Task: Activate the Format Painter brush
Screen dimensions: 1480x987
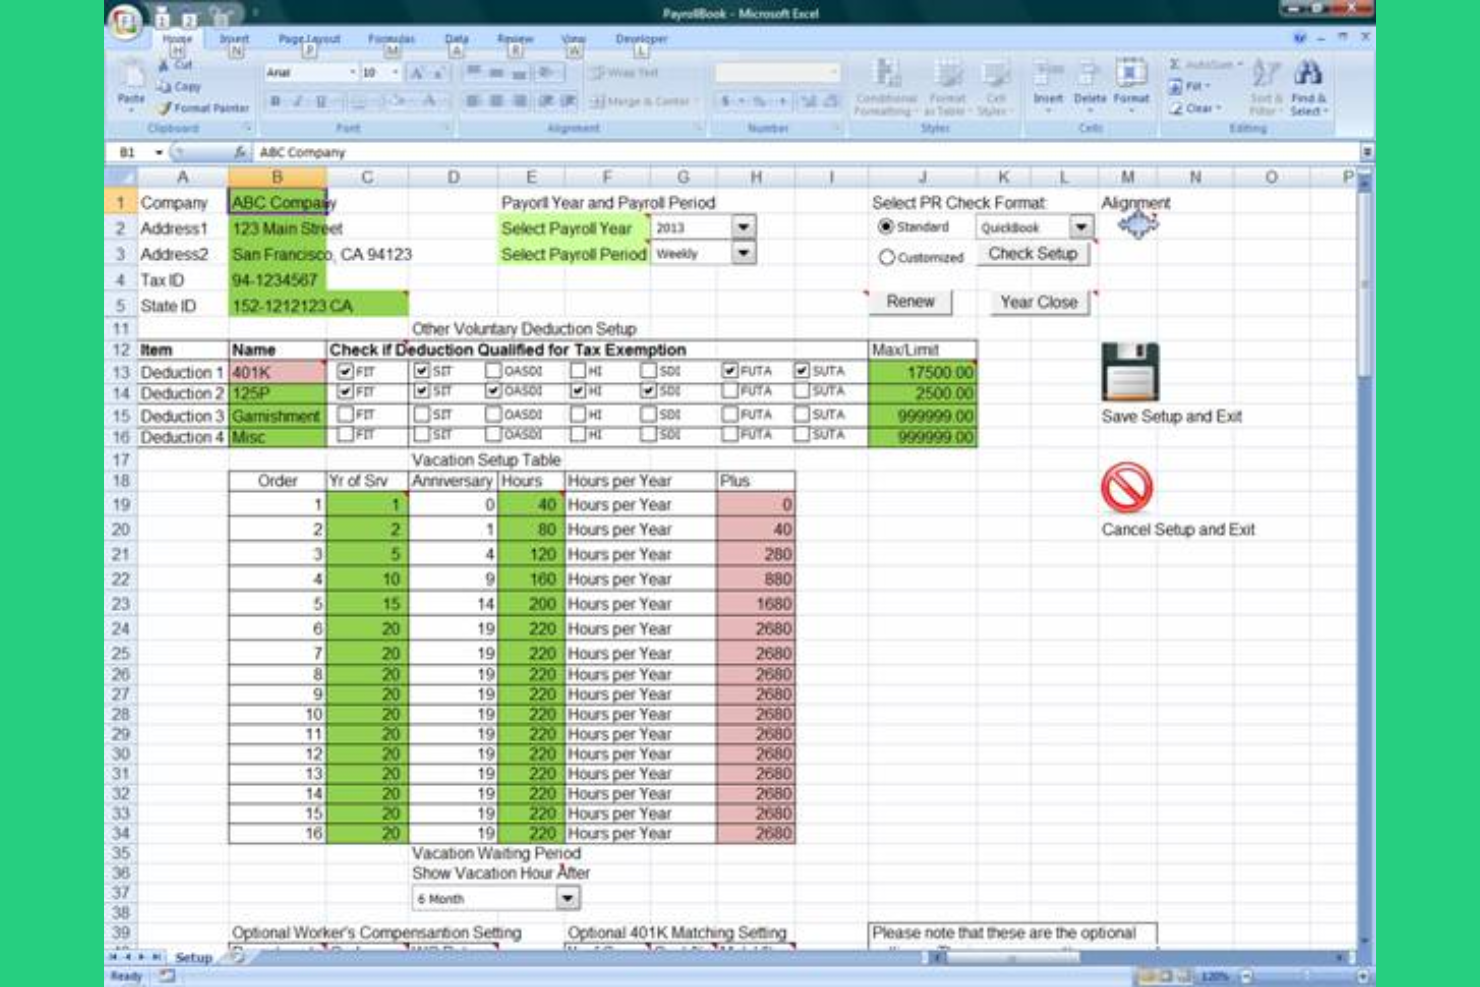Action: click(x=203, y=107)
